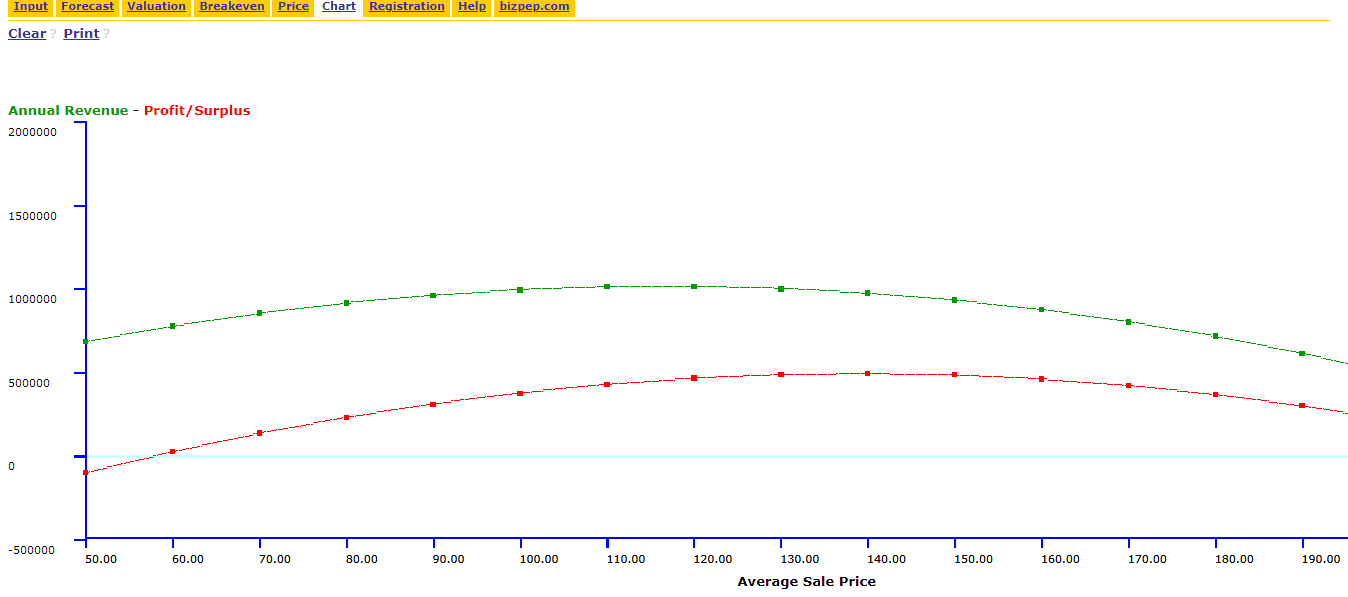The image size is (1348, 597).
Task: Click the red profit point at price 60.00
Action: 173,452
